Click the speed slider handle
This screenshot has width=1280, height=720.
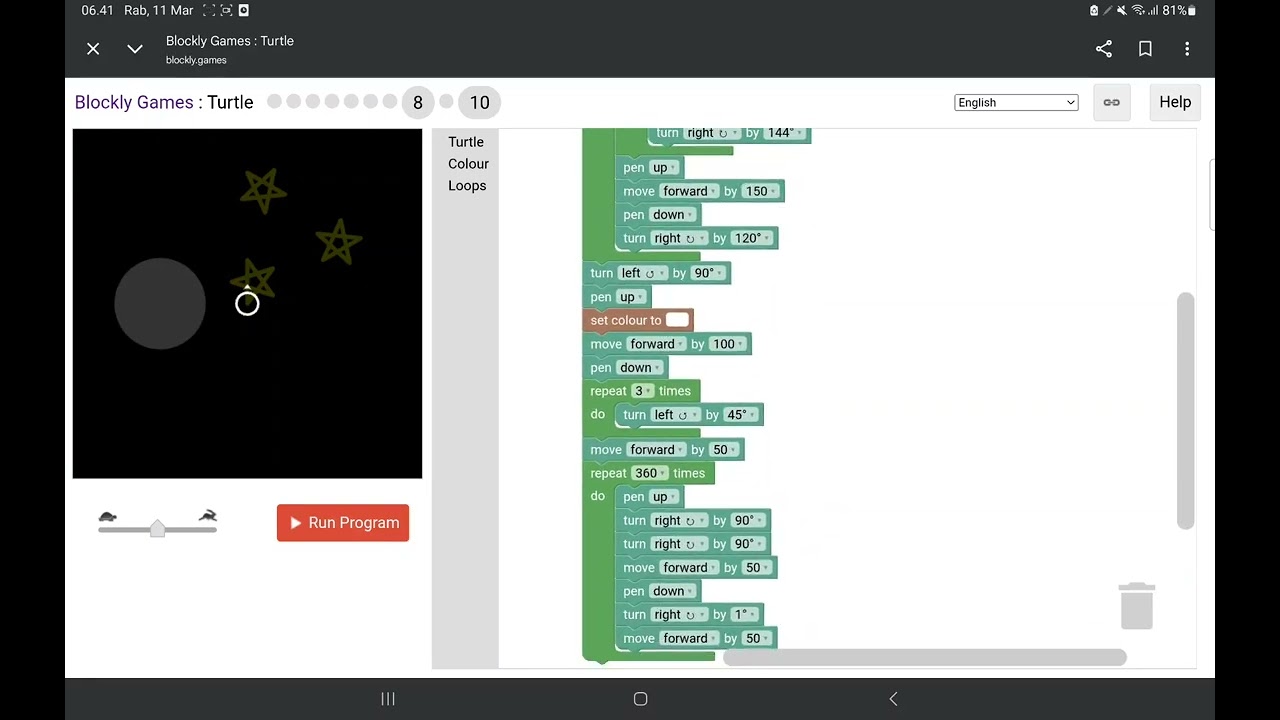click(x=157, y=528)
